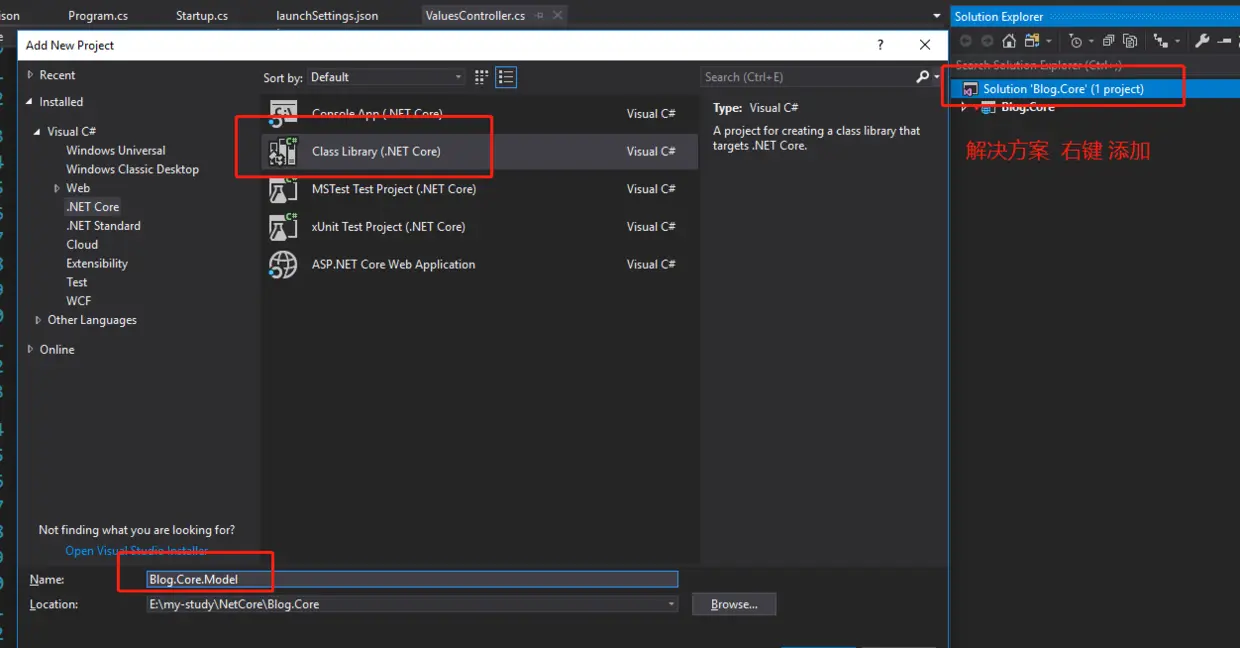Close the Add New Project dialog
Image resolution: width=1240 pixels, height=648 pixels.
[925, 45]
